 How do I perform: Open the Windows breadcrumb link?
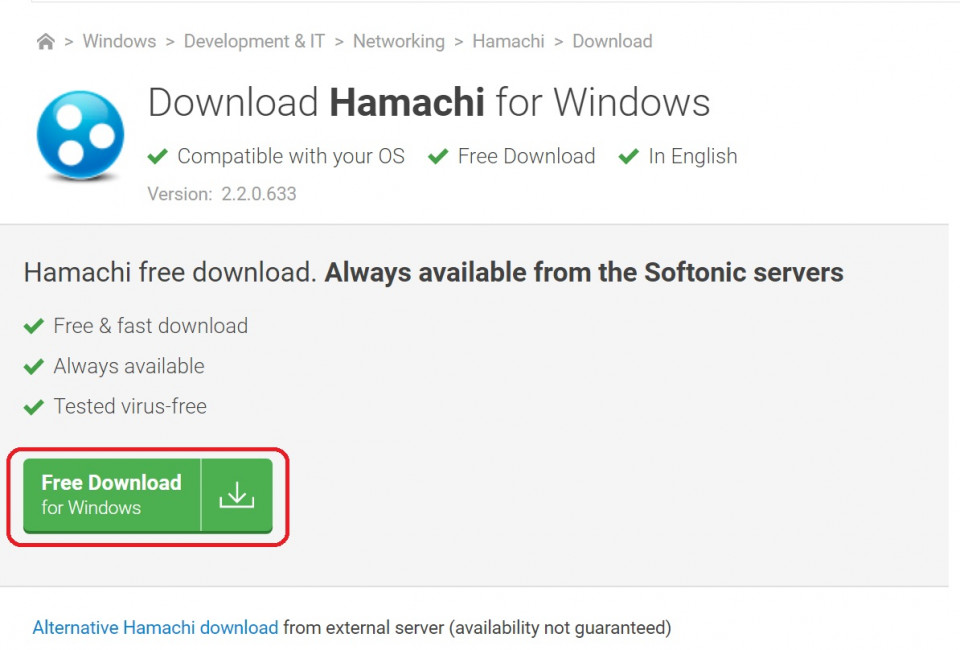(x=119, y=42)
